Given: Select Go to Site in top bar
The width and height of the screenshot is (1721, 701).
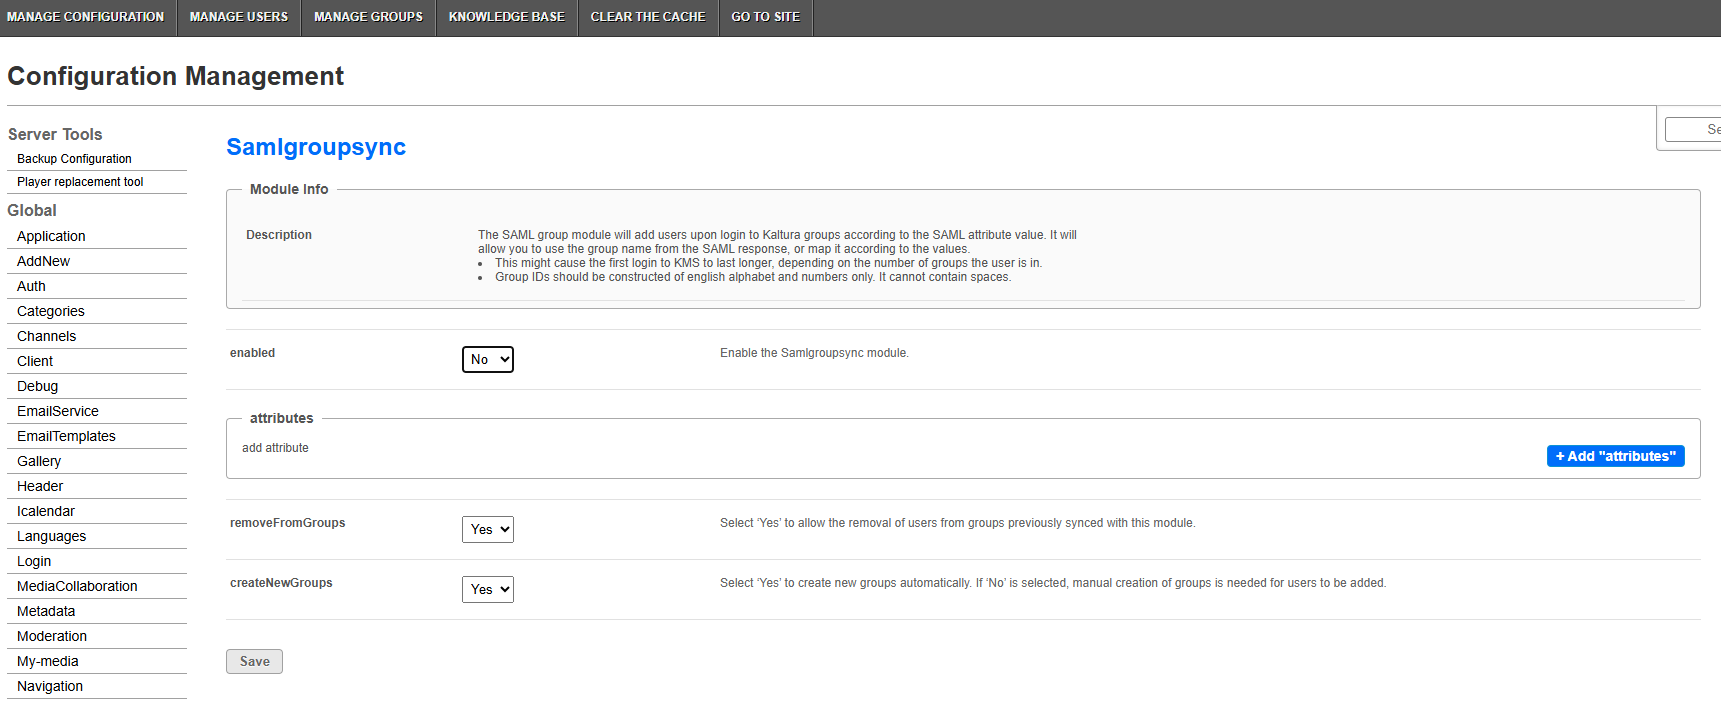Looking at the screenshot, I should [766, 17].
